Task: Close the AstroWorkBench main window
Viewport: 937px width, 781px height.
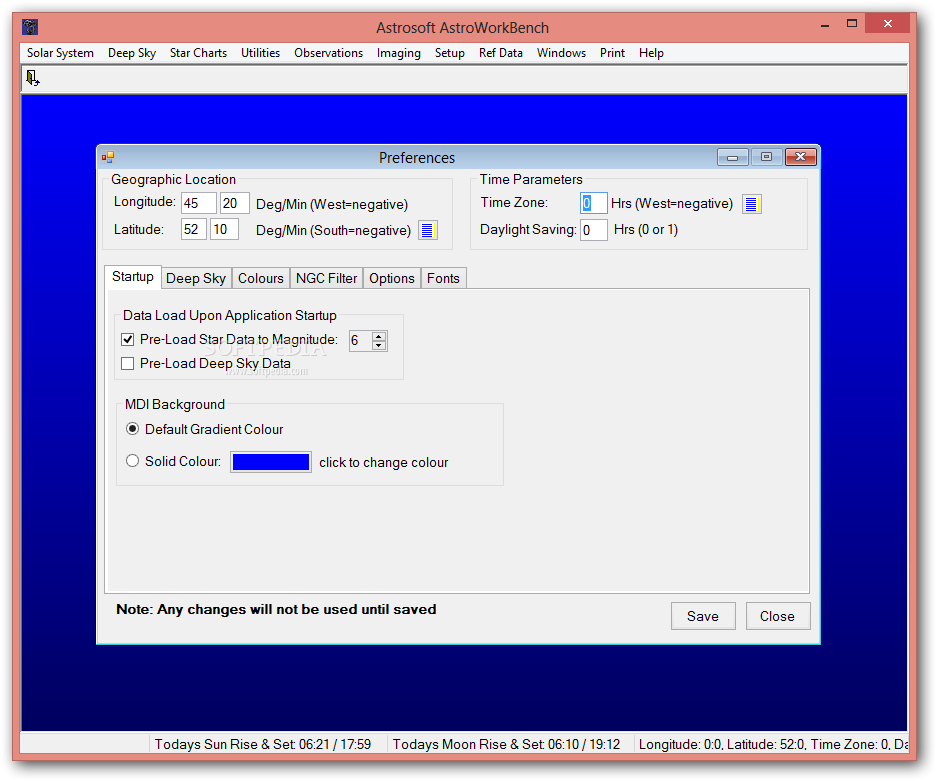Action: (887, 24)
